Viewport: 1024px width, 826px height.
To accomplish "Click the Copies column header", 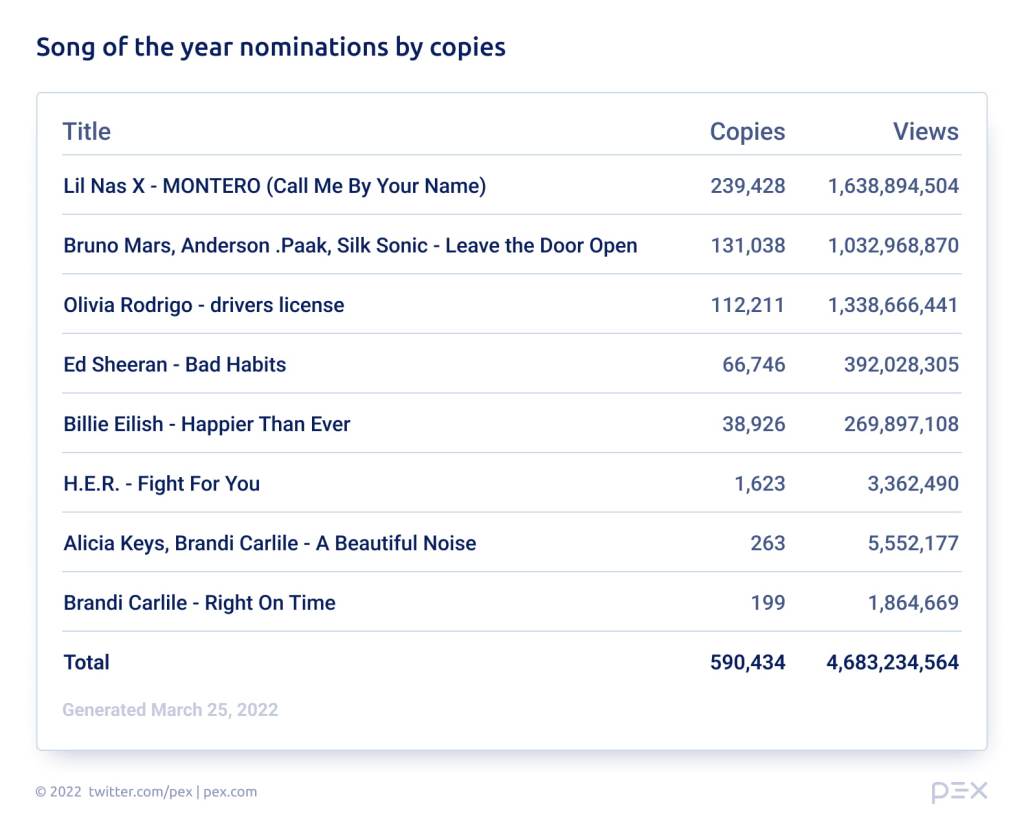I will [x=747, y=132].
